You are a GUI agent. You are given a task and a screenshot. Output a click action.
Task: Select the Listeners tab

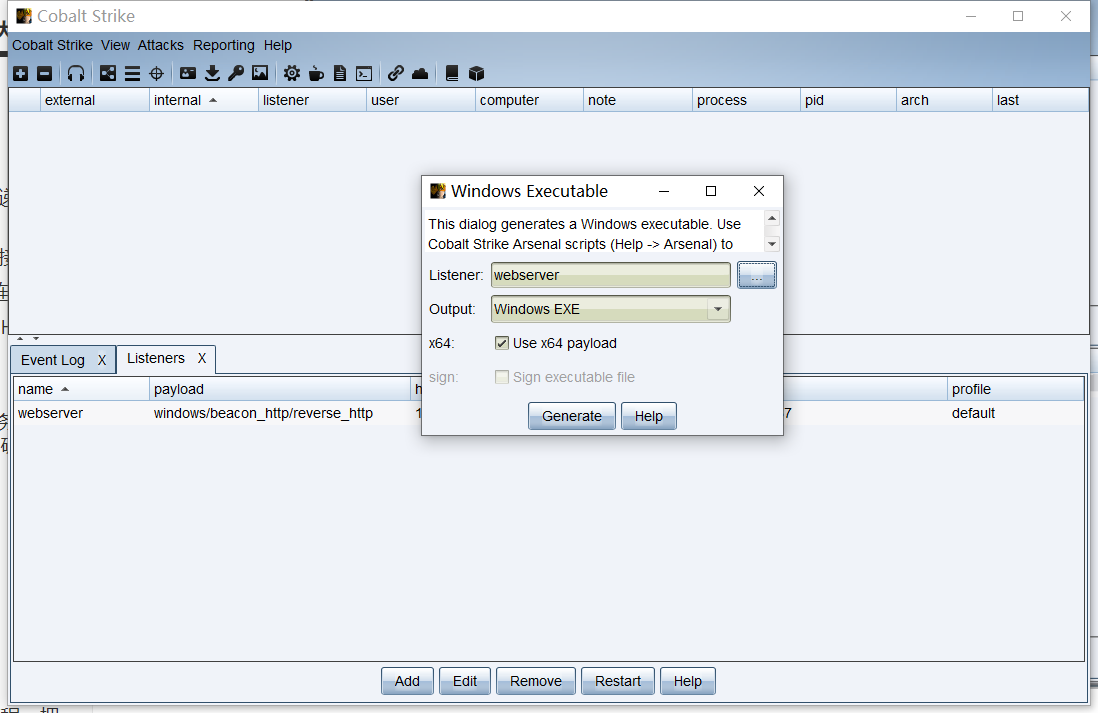(x=155, y=358)
